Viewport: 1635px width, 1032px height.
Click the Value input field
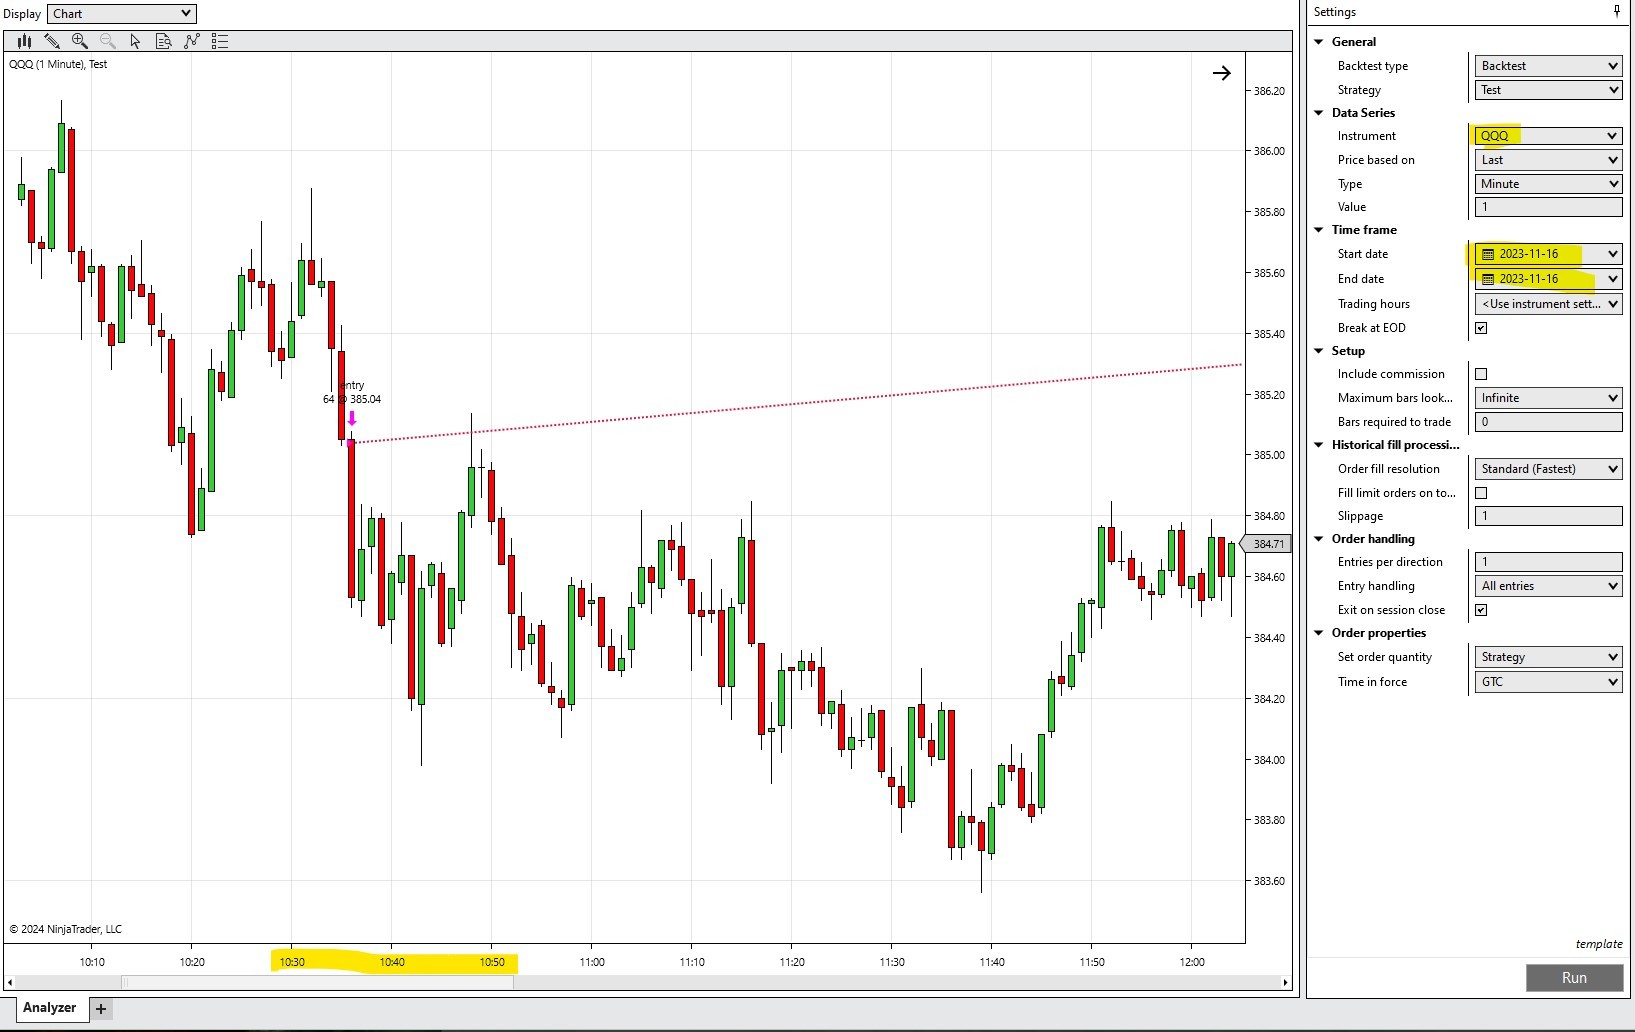(1548, 207)
